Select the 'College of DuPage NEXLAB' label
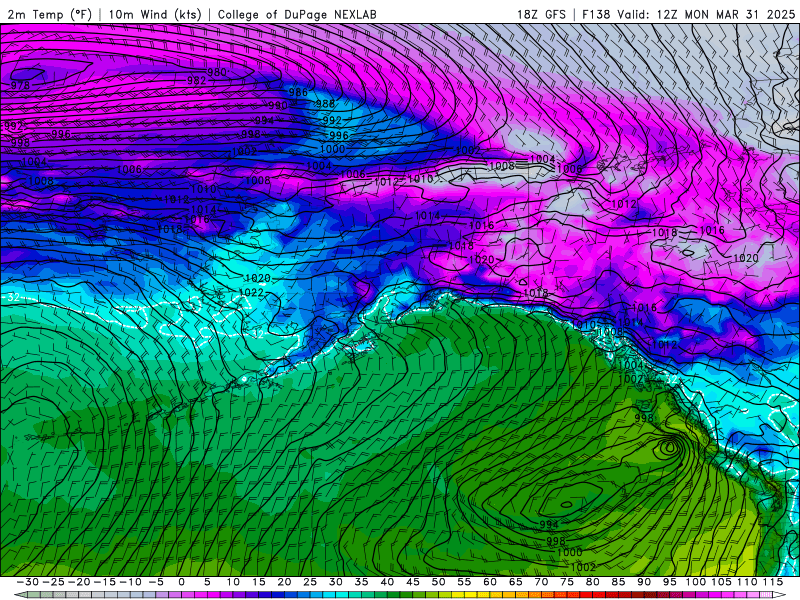800x600 pixels. 297,14
